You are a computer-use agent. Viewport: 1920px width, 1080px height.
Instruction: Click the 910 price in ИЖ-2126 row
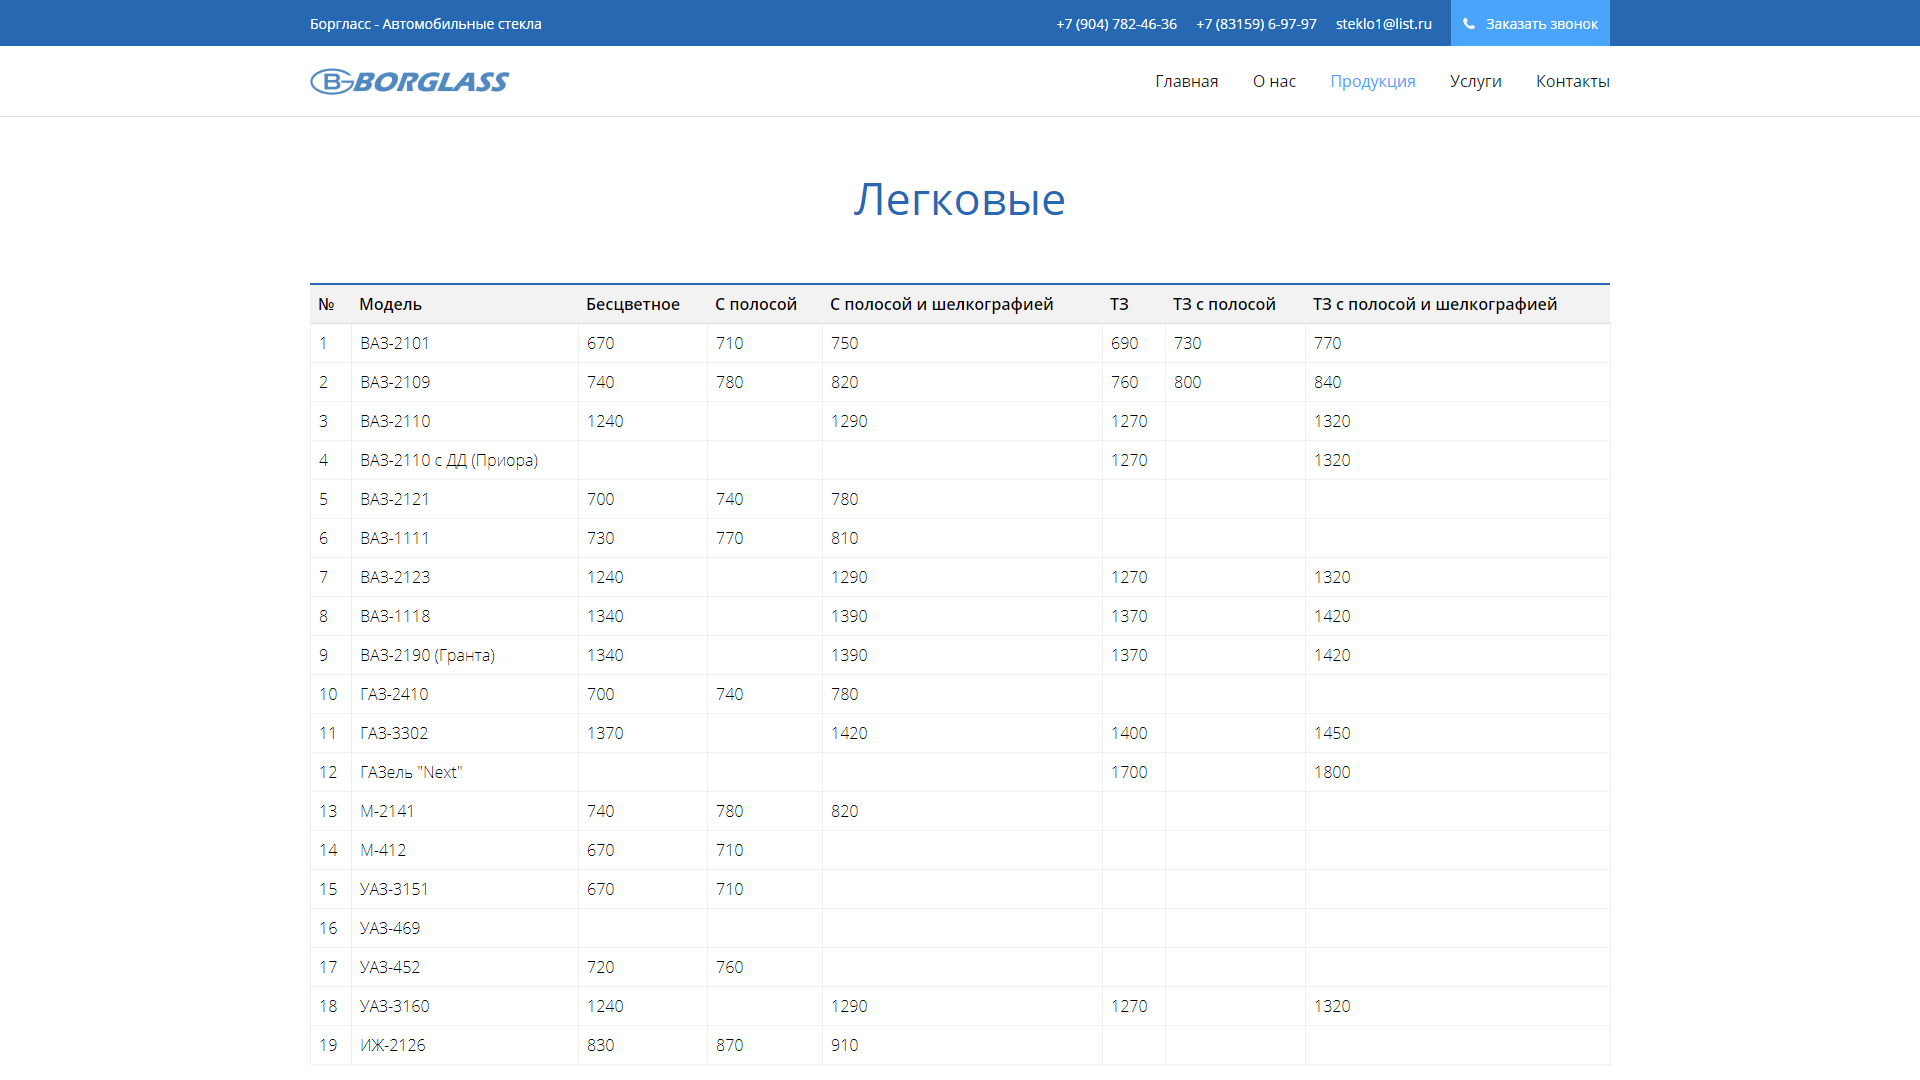(x=844, y=1045)
